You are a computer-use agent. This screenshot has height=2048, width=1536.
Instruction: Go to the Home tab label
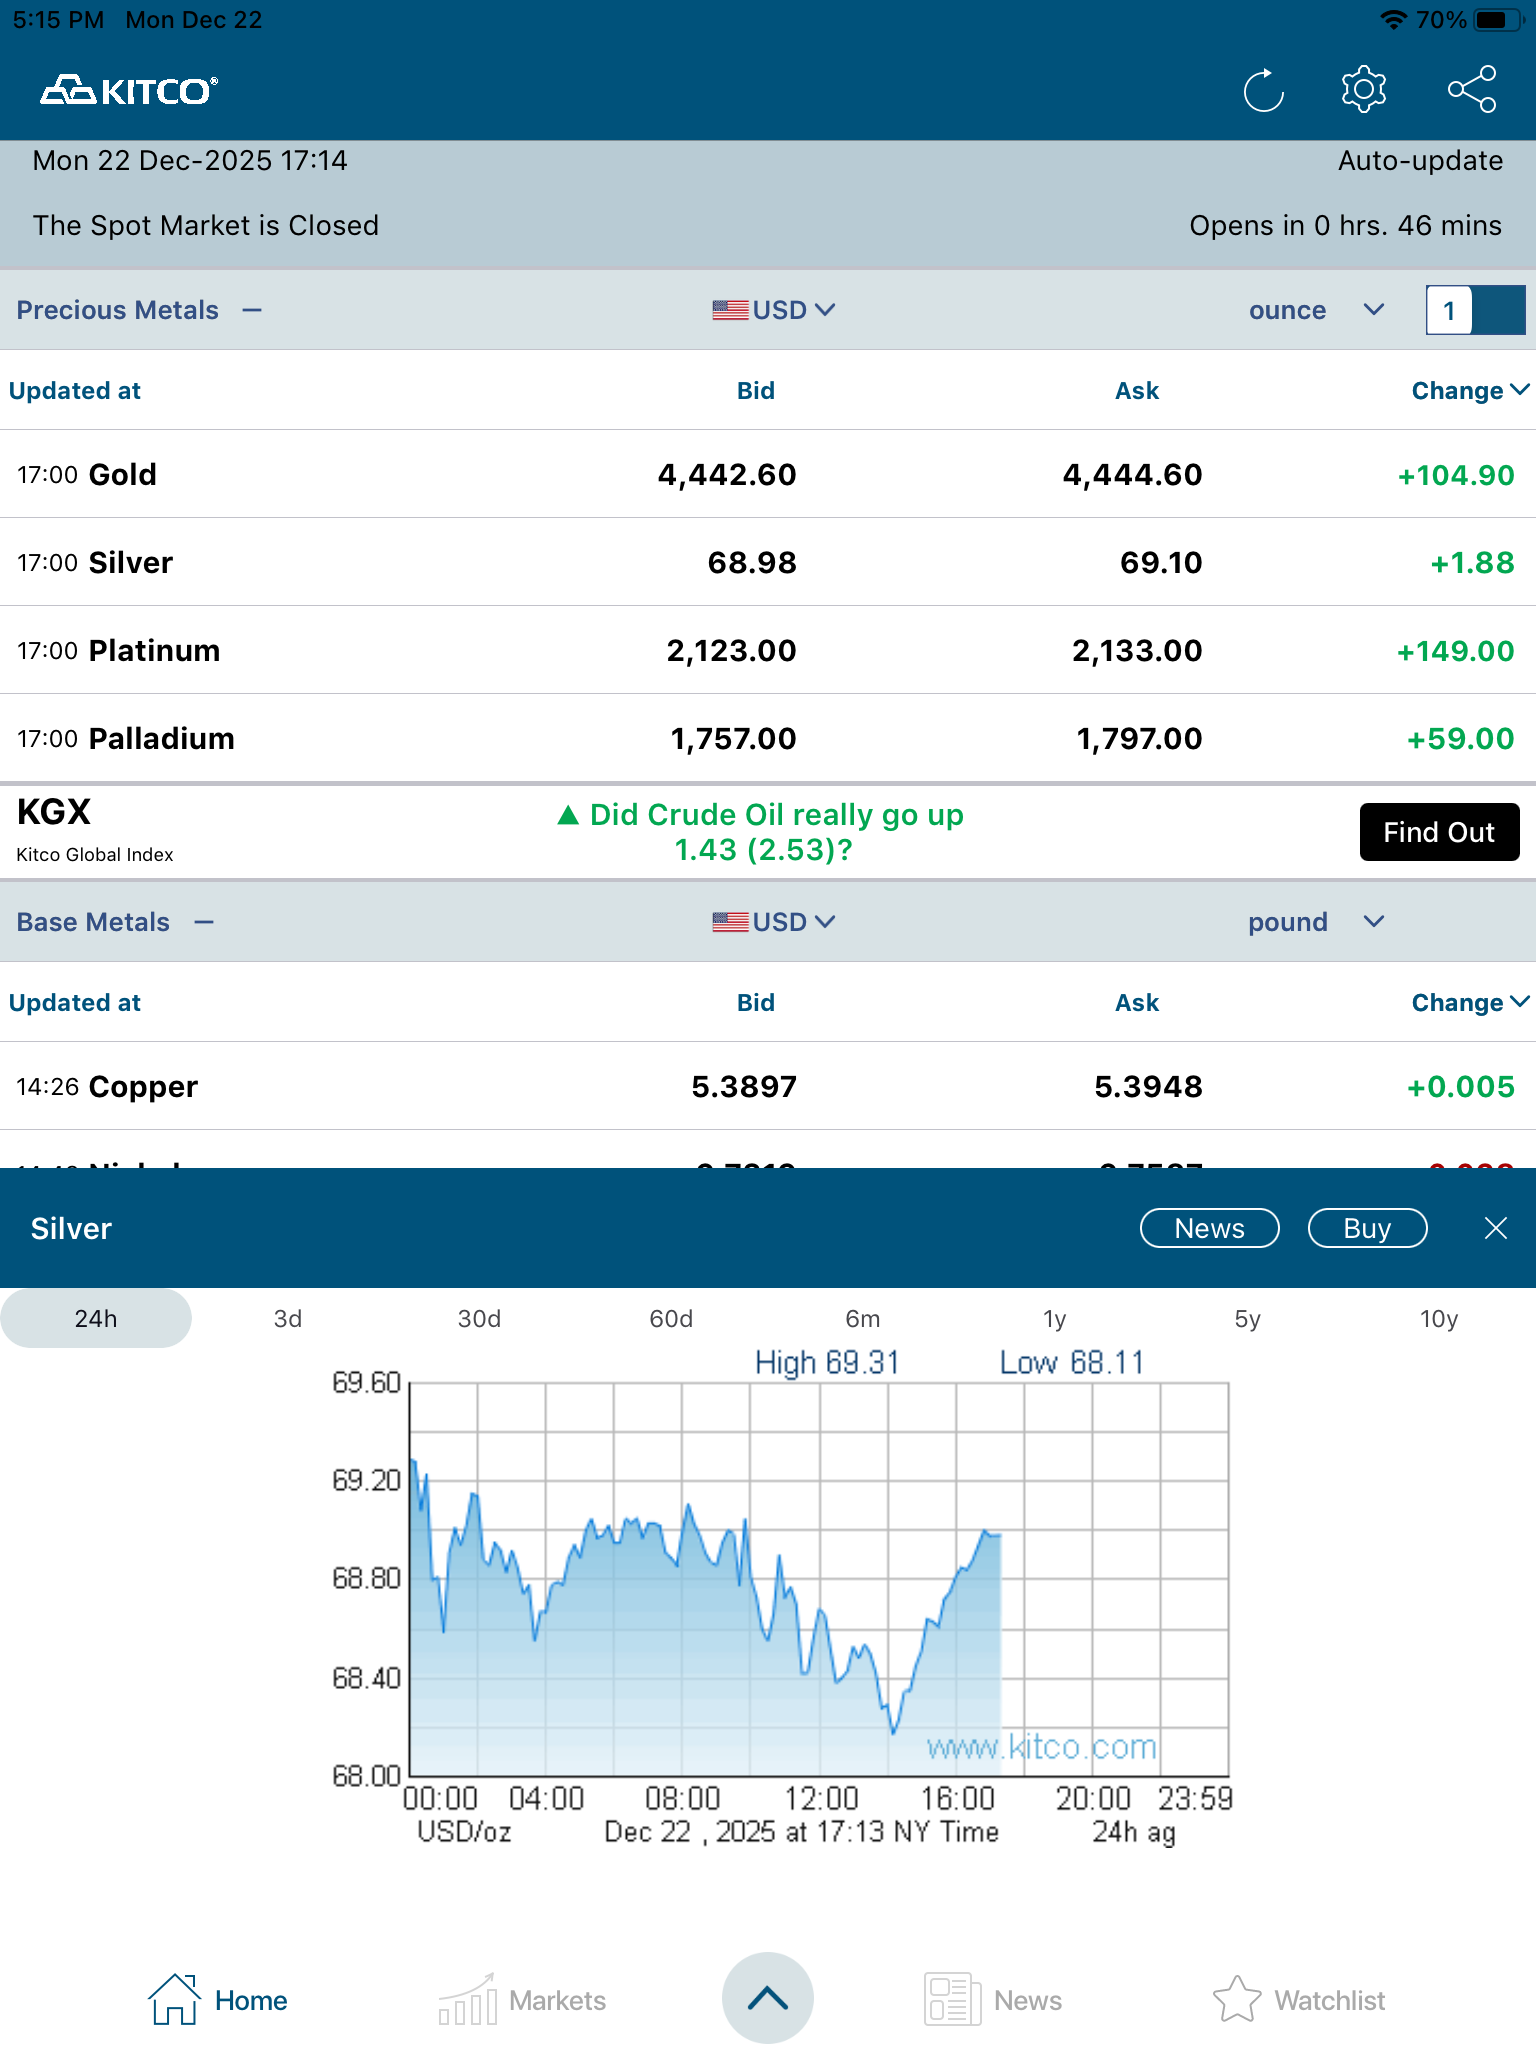[x=251, y=2000]
